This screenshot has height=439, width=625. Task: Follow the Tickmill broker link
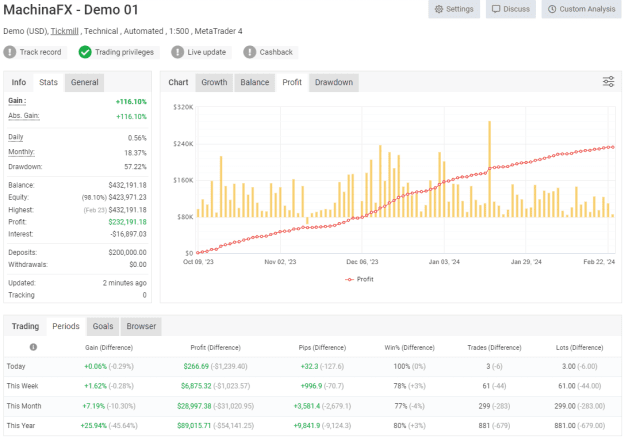(64, 31)
